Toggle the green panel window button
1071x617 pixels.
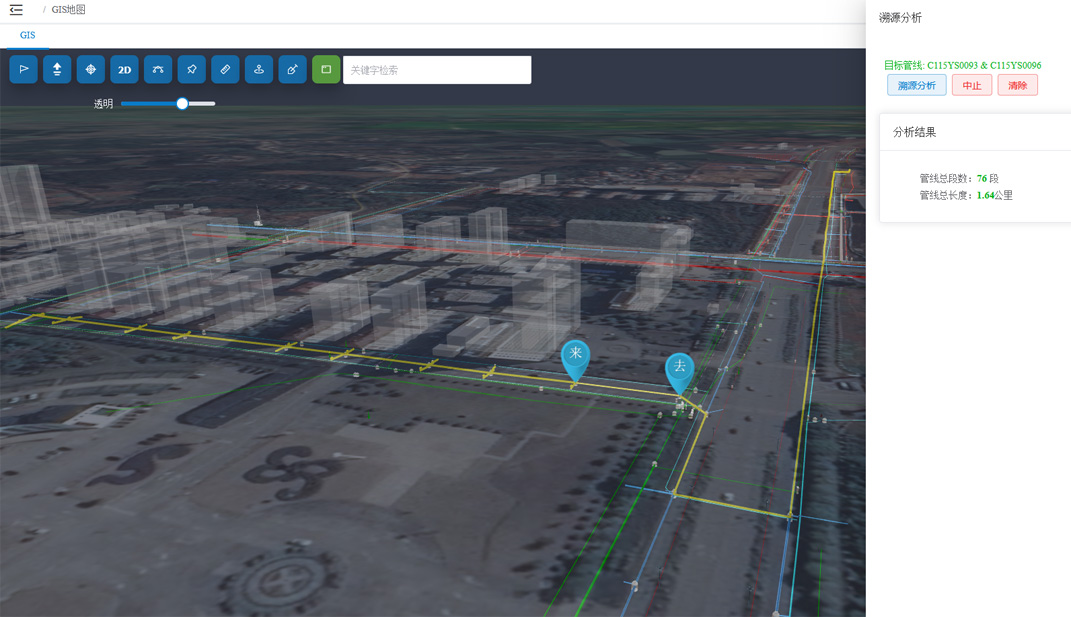coord(326,69)
